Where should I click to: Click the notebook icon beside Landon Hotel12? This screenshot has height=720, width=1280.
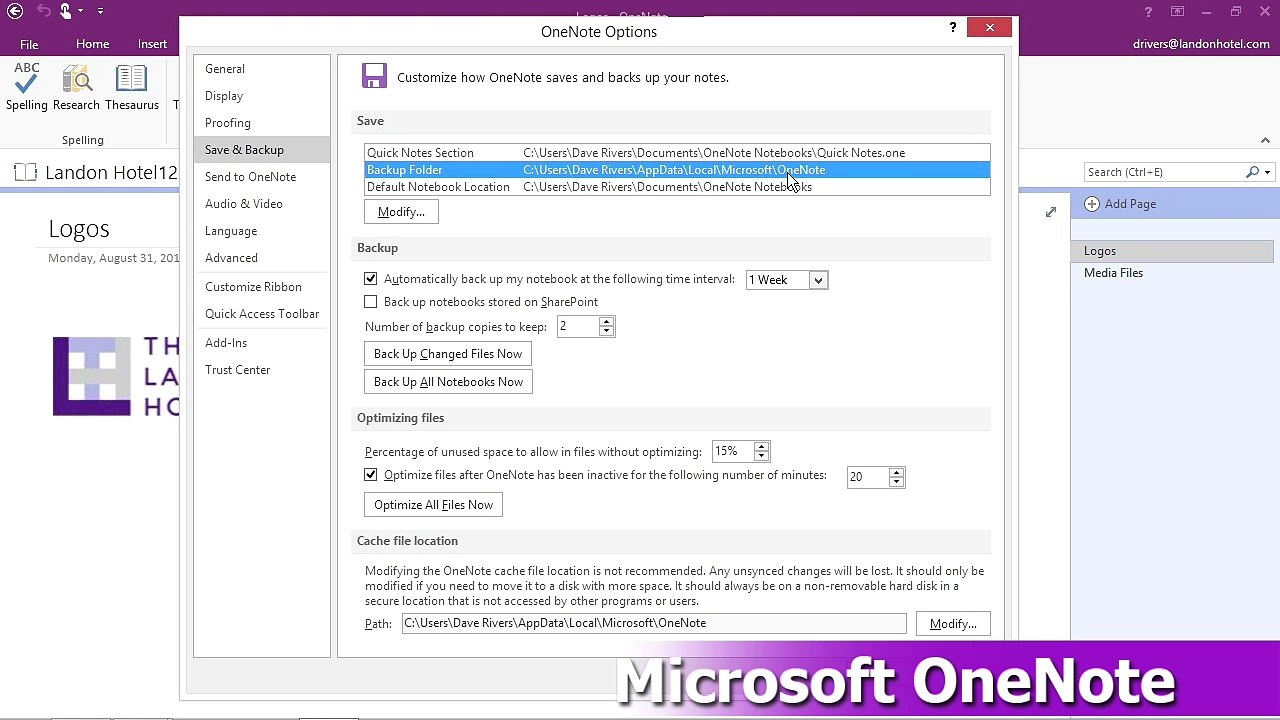[26, 172]
